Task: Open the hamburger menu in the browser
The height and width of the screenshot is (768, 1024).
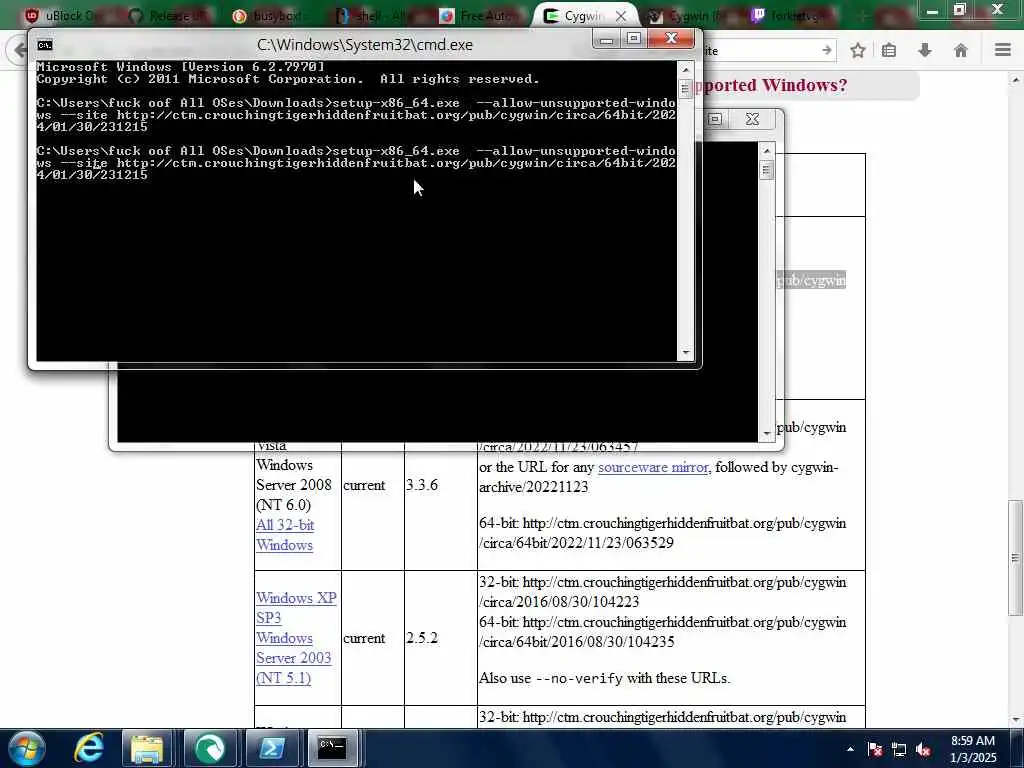Action: [1003, 50]
